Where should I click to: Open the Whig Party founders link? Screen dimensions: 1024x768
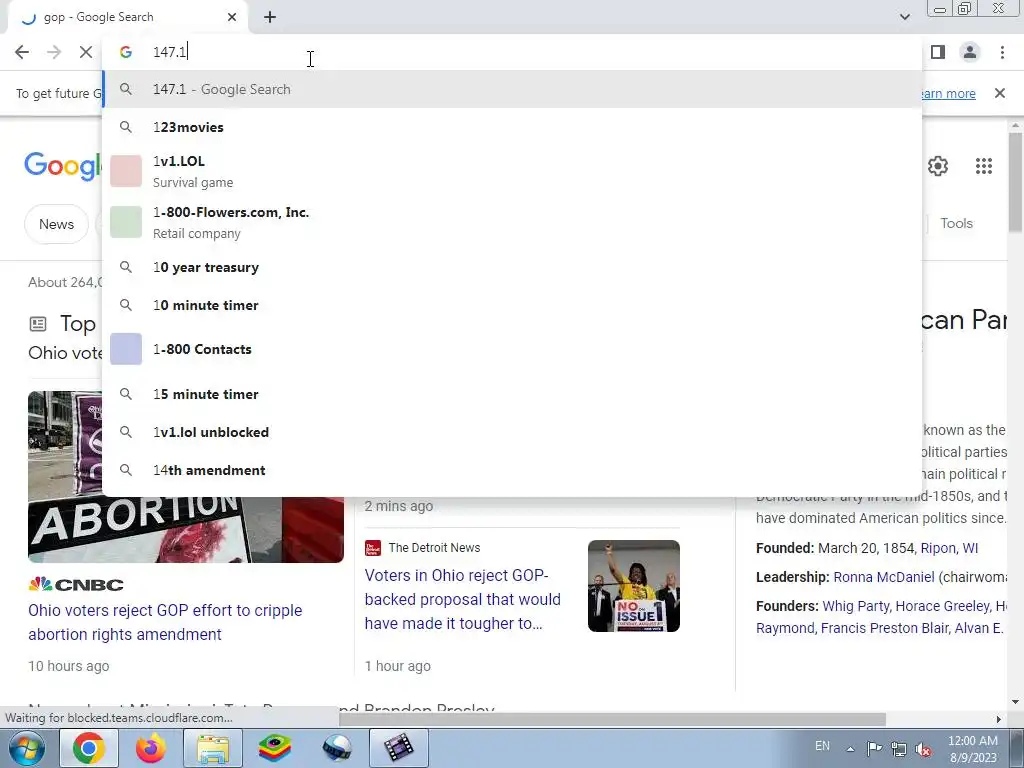coord(855,606)
